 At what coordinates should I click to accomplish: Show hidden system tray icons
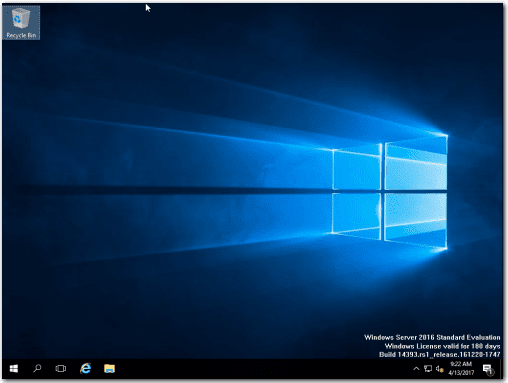(x=416, y=368)
